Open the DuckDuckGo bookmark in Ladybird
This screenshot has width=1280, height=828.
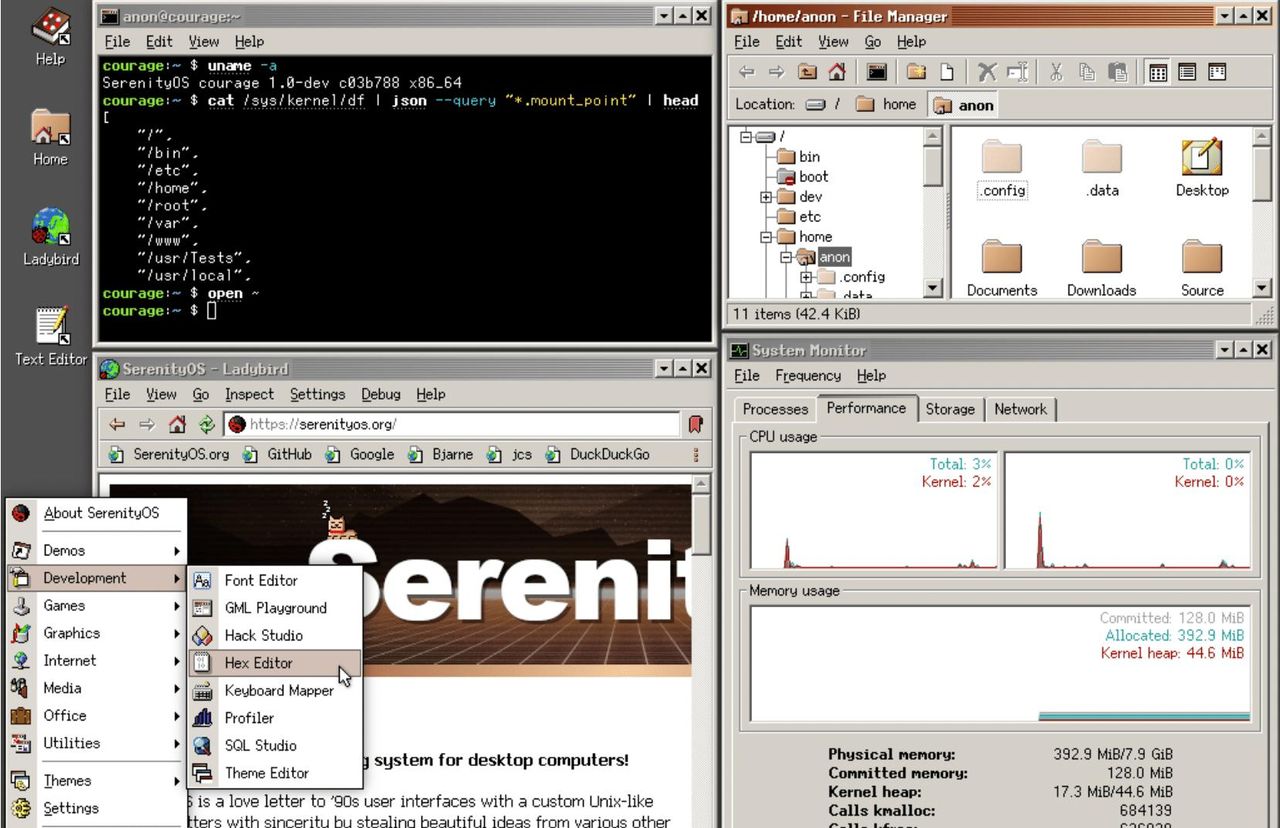(599, 454)
